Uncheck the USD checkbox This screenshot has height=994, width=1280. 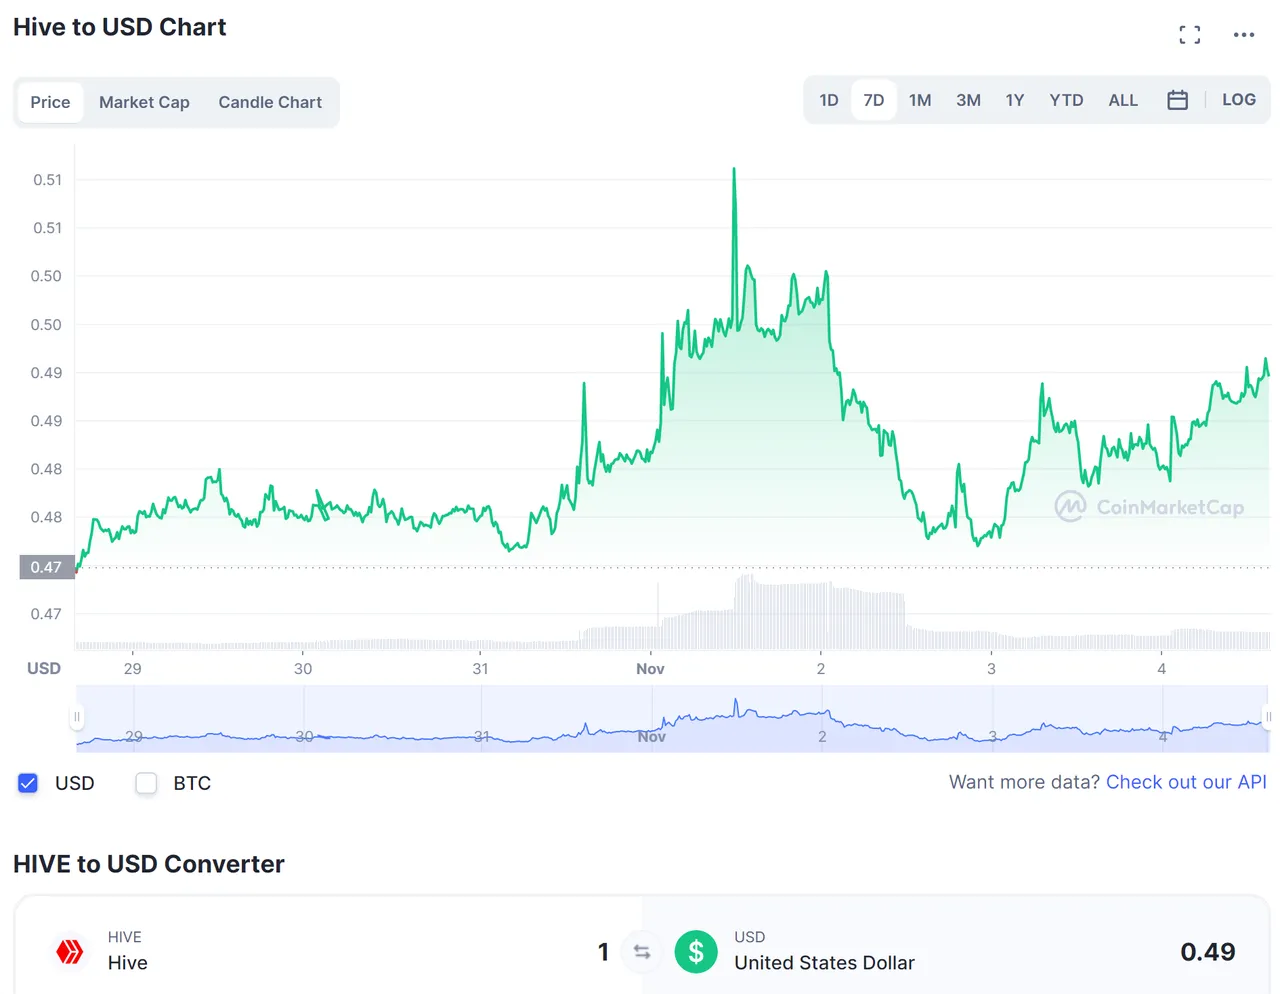28,783
